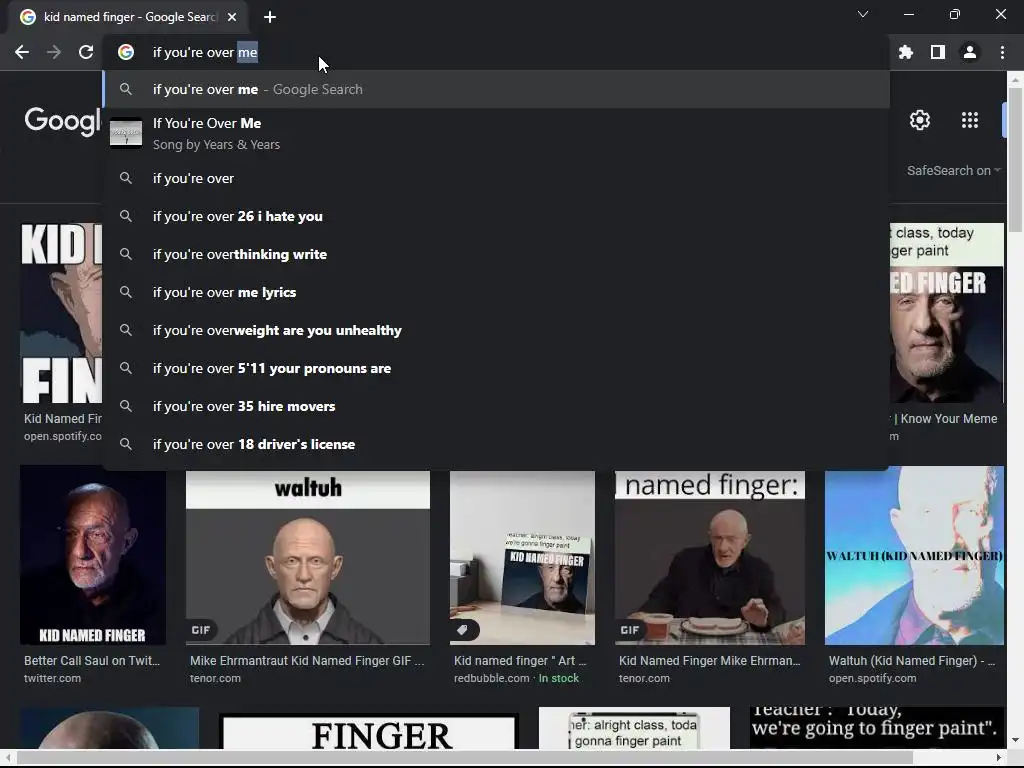Image resolution: width=1024 pixels, height=768 pixels.
Task: Choose suggestion overweight are you unhealthy
Action: coord(496,330)
